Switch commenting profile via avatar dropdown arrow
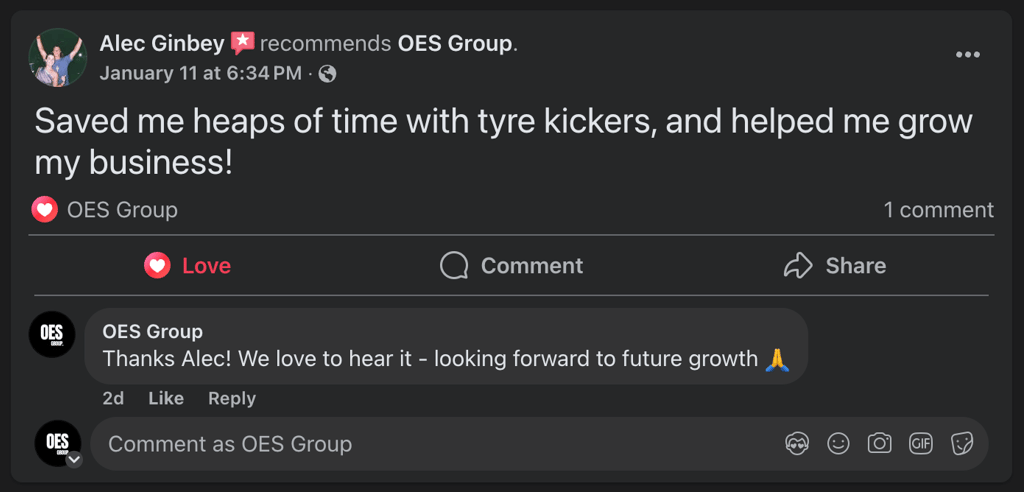The height and width of the screenshot is (492, 1024). tap(74, 460)
